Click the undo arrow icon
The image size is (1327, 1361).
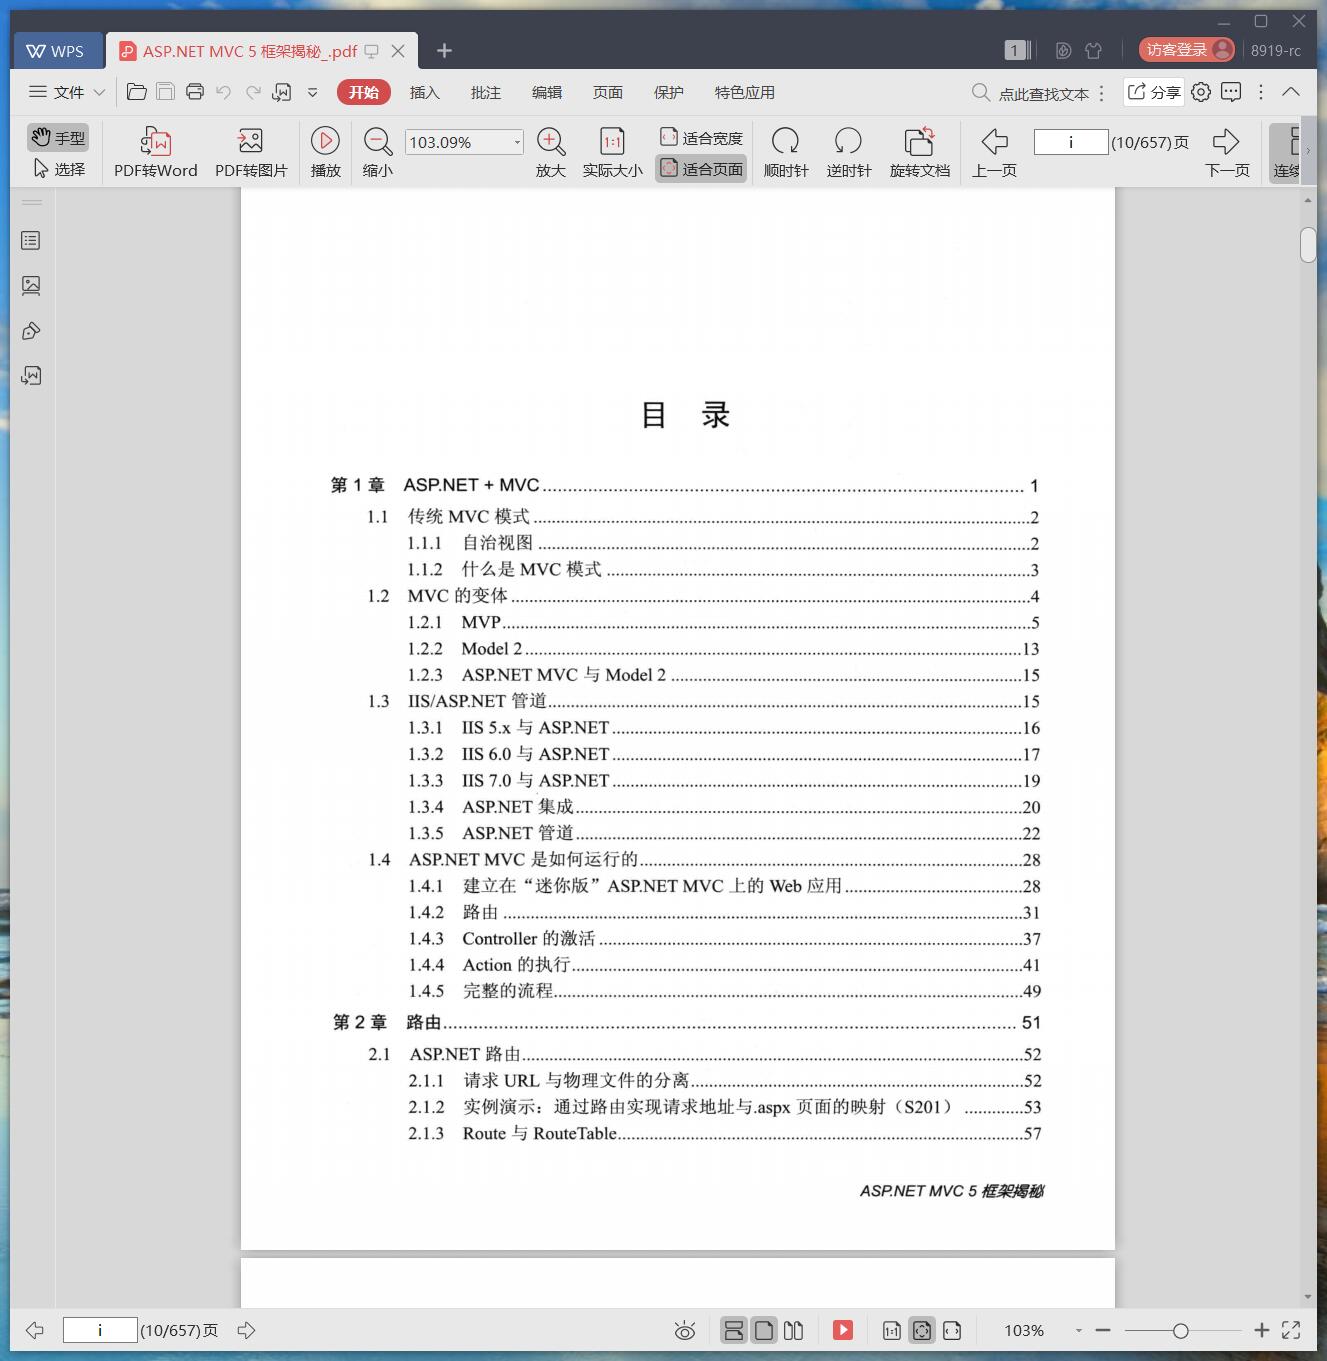(224, 92)
